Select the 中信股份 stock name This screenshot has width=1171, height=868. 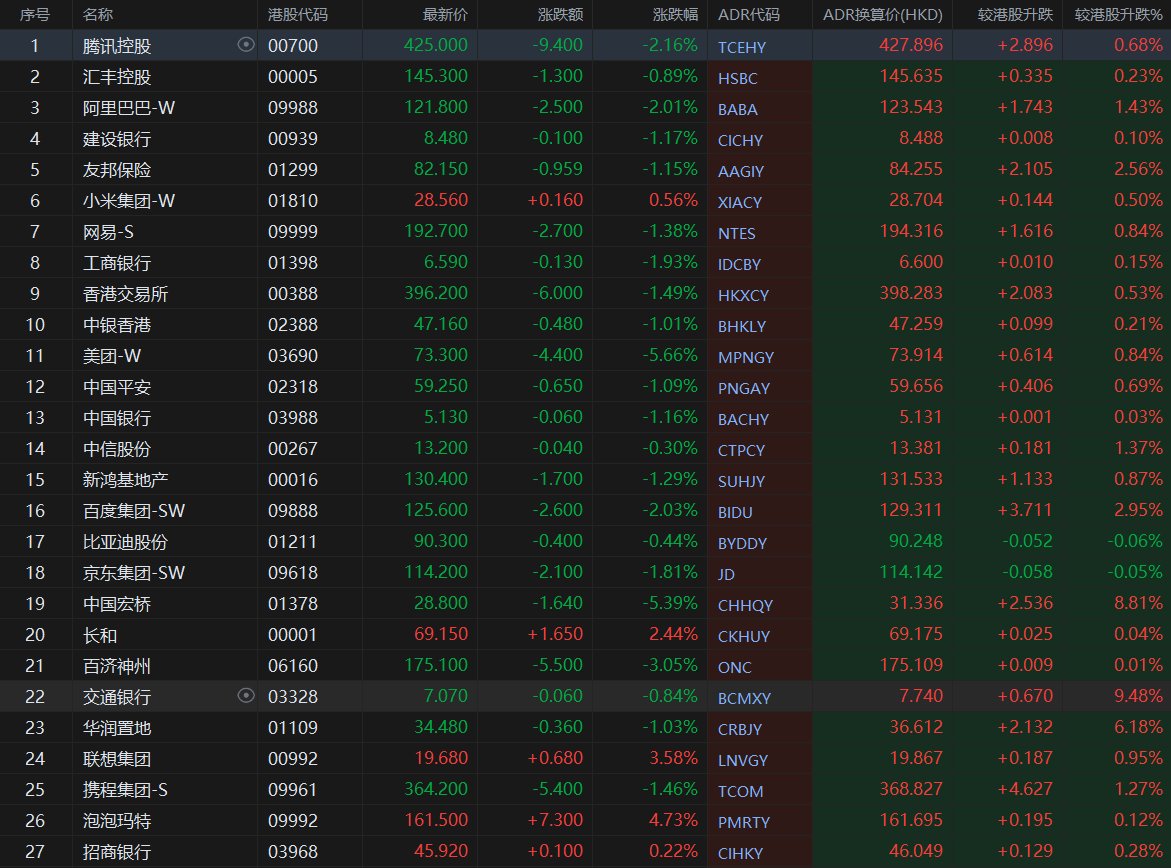(117, 449)
